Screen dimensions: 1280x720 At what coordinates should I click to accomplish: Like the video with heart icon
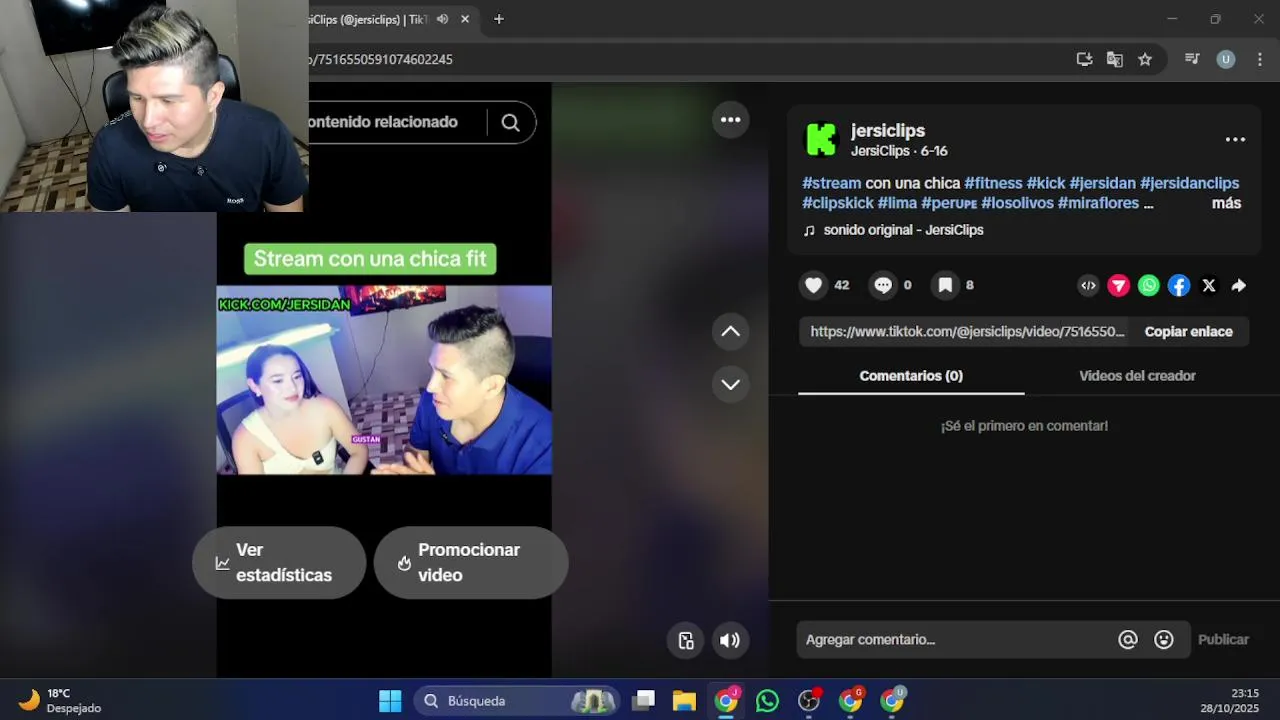tap(814, 285)
